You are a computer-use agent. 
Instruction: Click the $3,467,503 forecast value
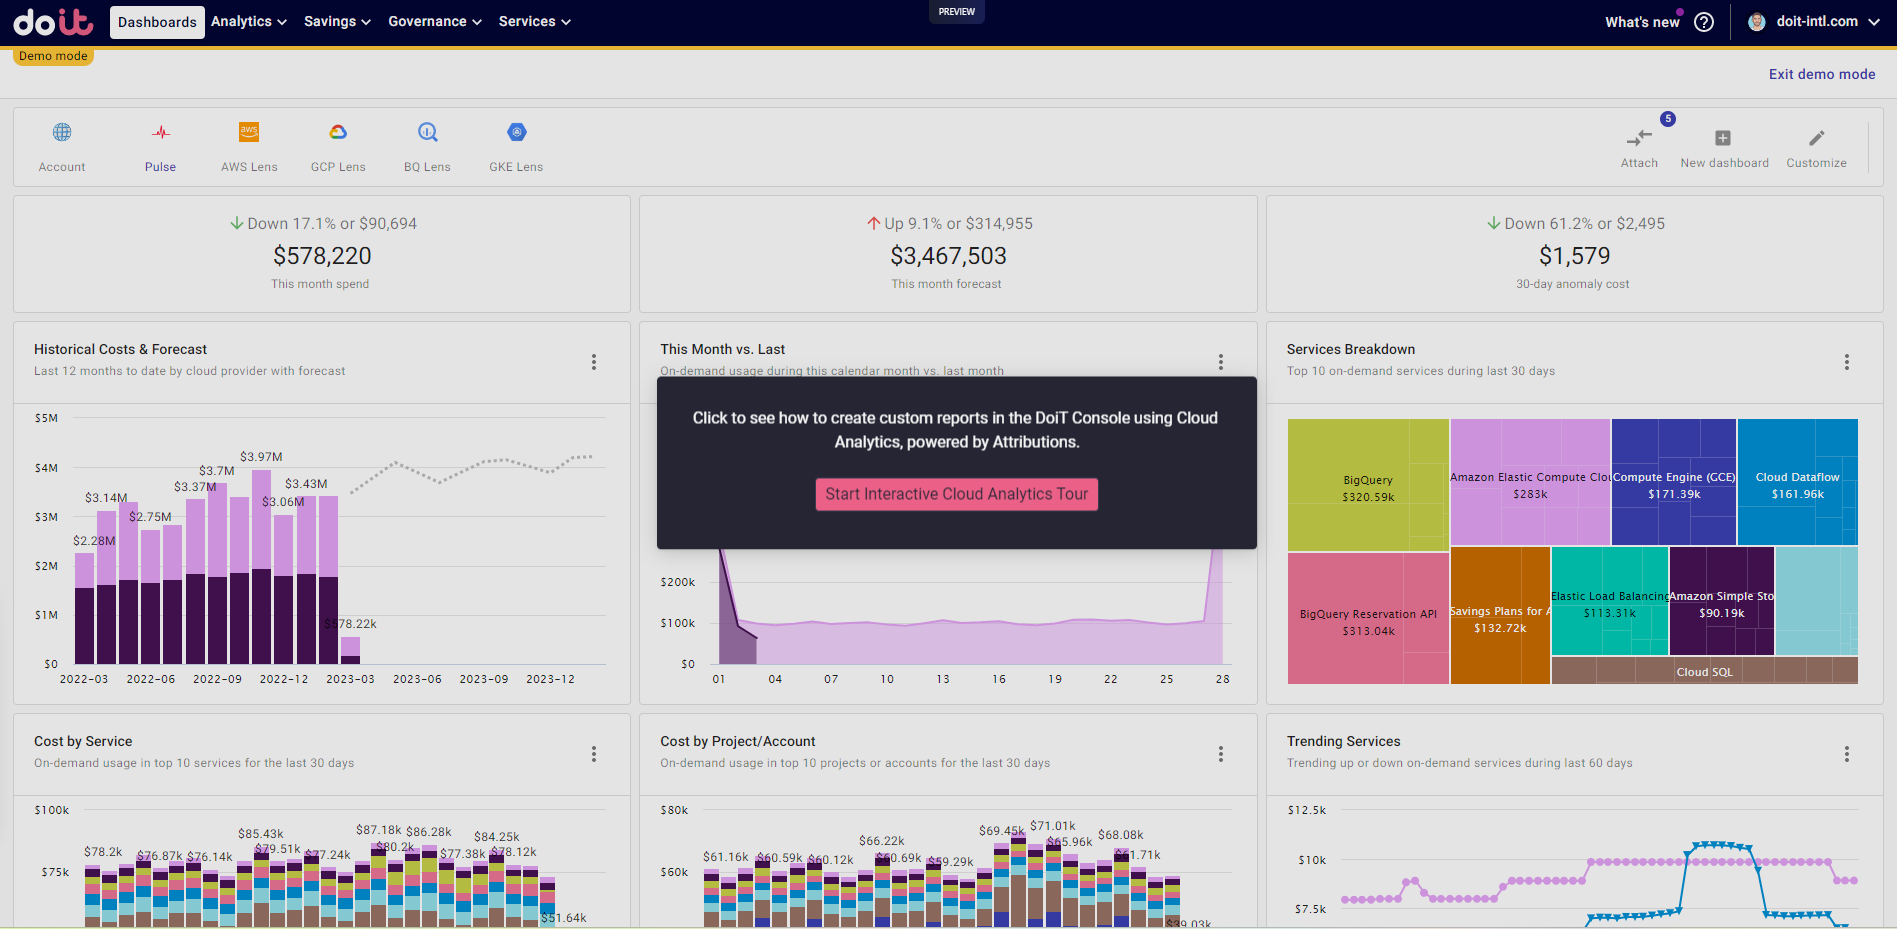[948, 256]
